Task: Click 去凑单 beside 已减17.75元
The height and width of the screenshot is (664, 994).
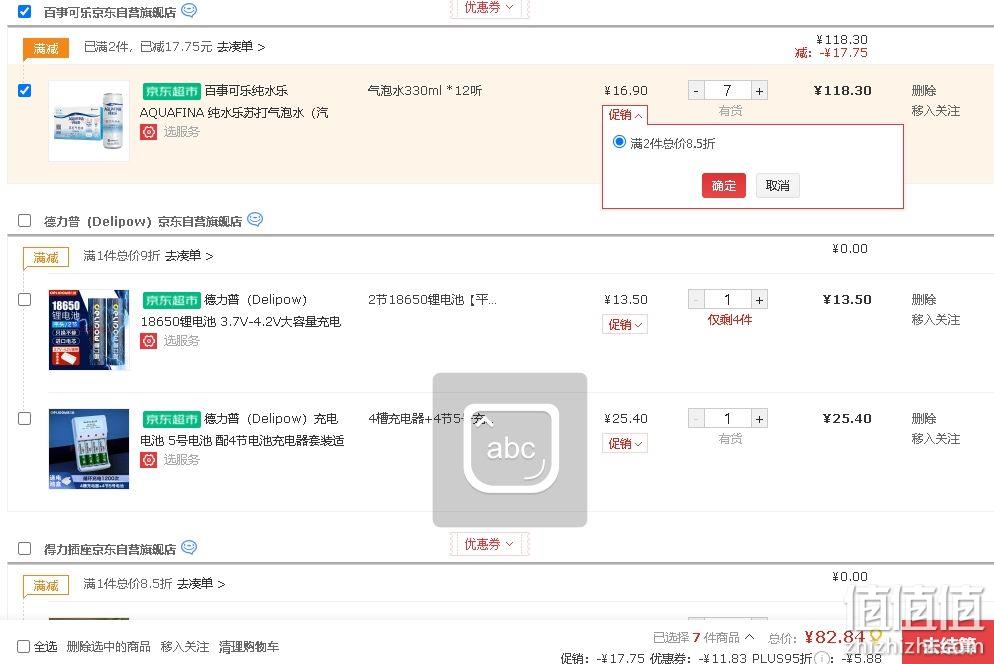Action: 241,47
